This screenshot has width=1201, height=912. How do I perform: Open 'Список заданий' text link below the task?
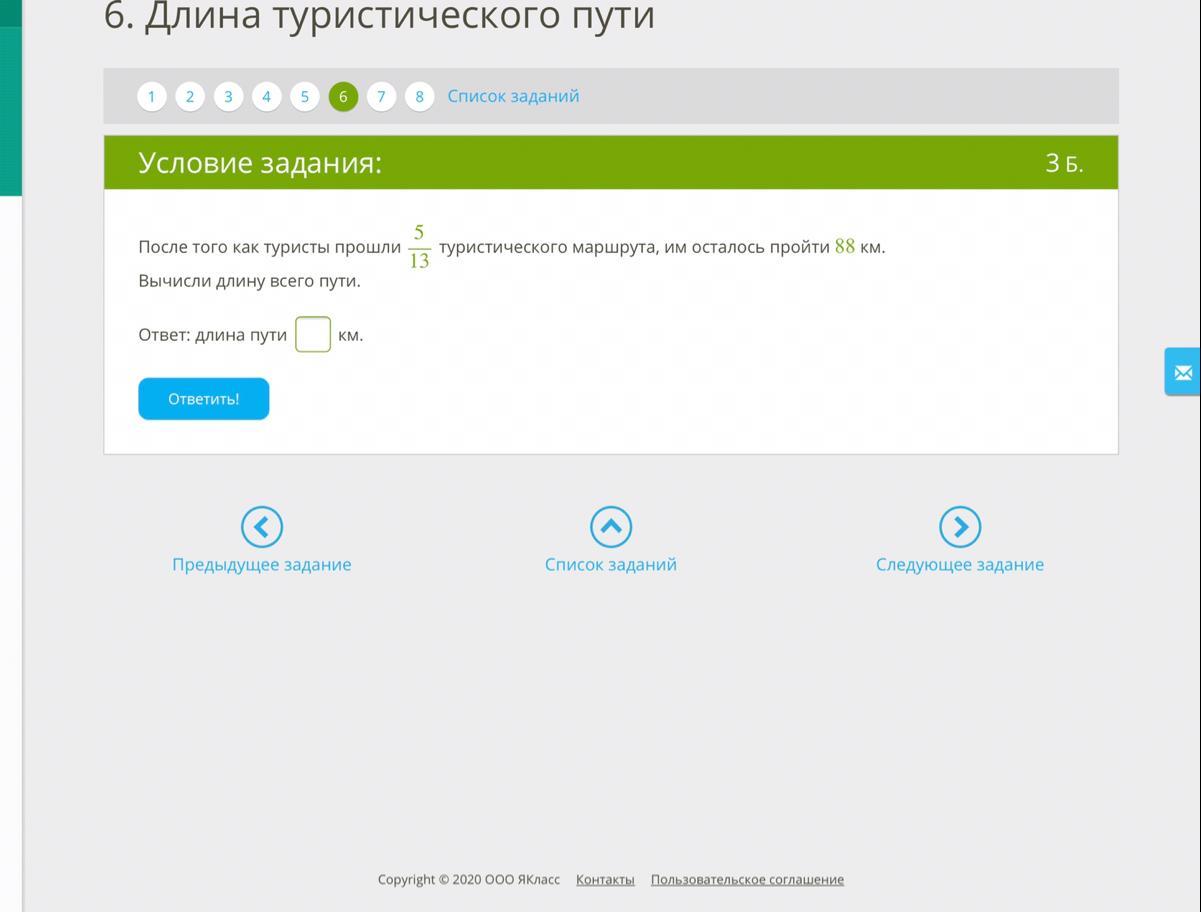611,564
